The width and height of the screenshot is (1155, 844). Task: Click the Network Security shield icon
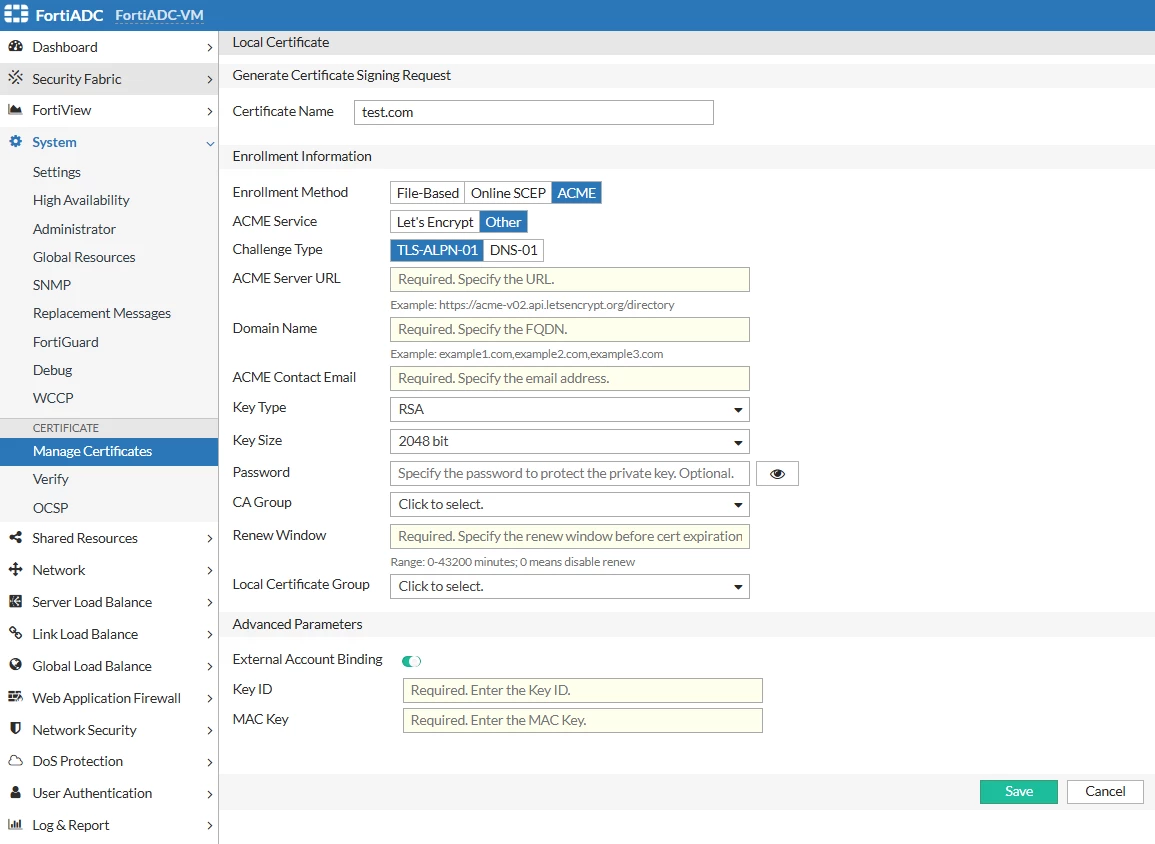click(x=15, y=728)
